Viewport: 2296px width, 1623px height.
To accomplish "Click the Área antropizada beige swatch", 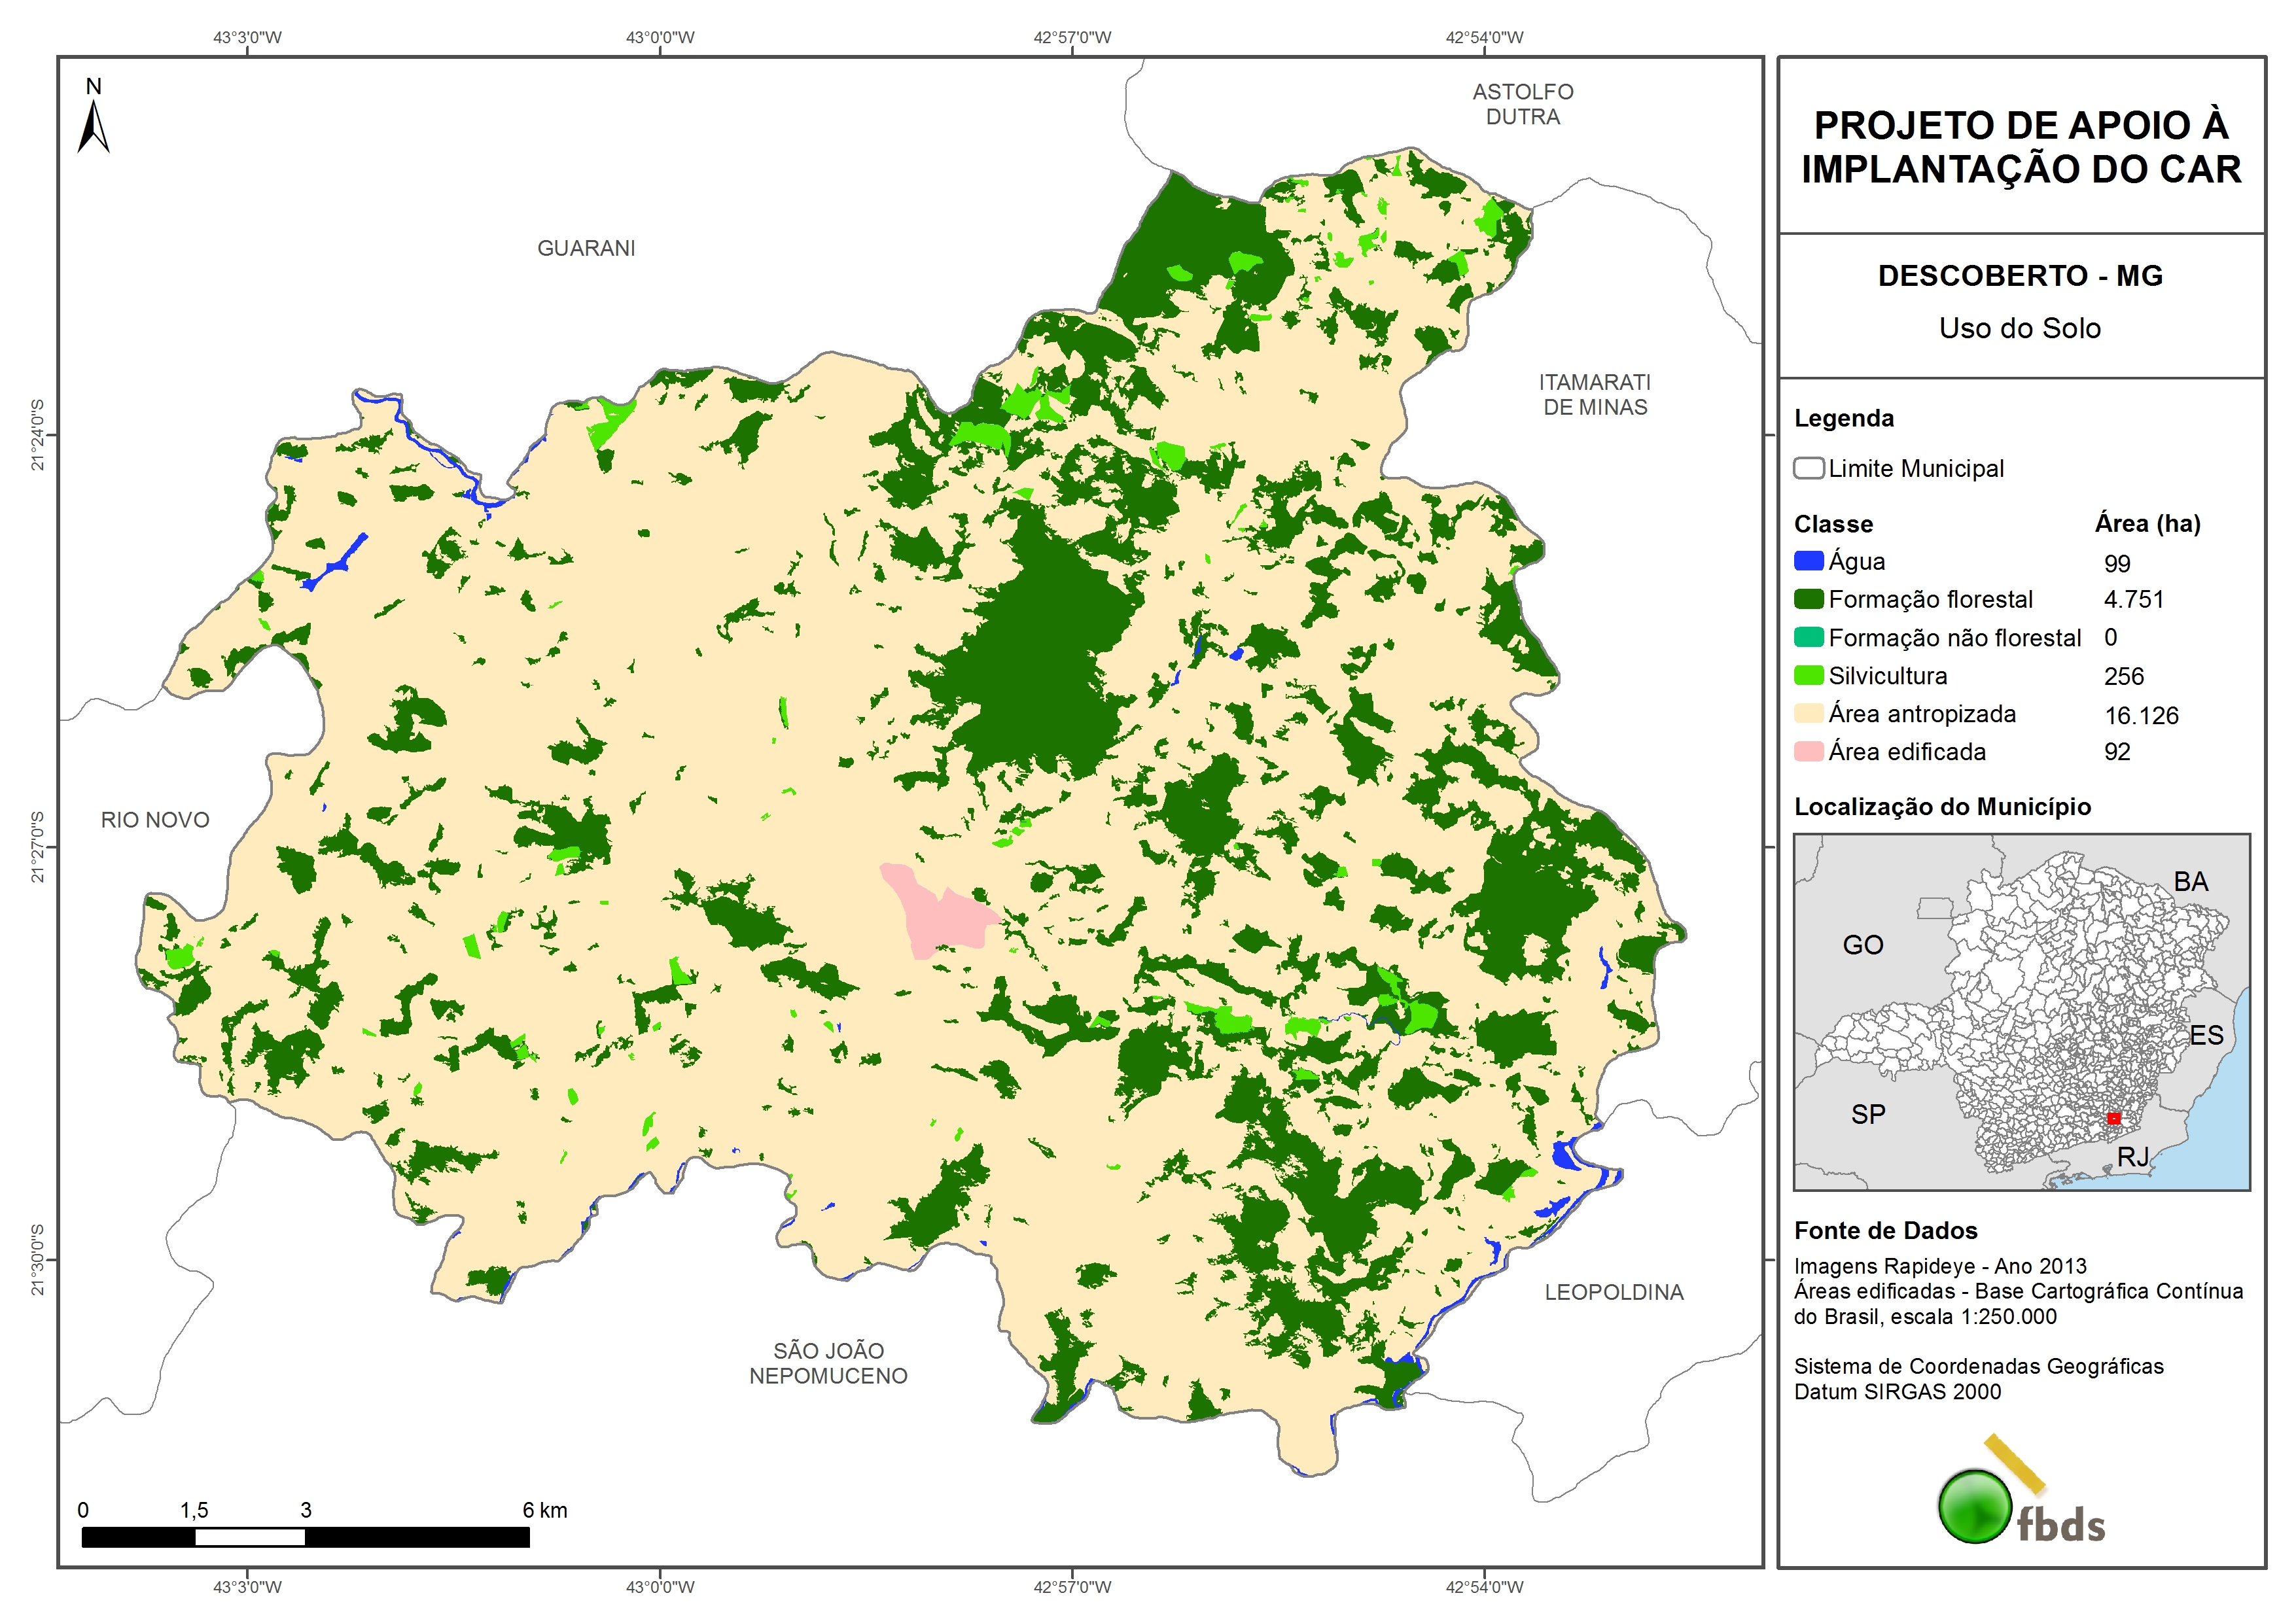I will click(x=1808, y=713).
